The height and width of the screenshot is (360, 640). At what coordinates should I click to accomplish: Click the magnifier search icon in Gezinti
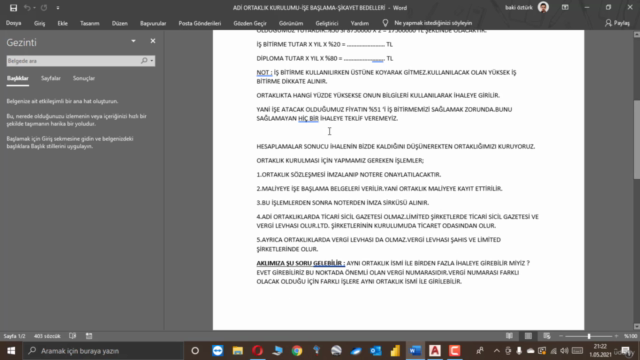click(144, 61)
